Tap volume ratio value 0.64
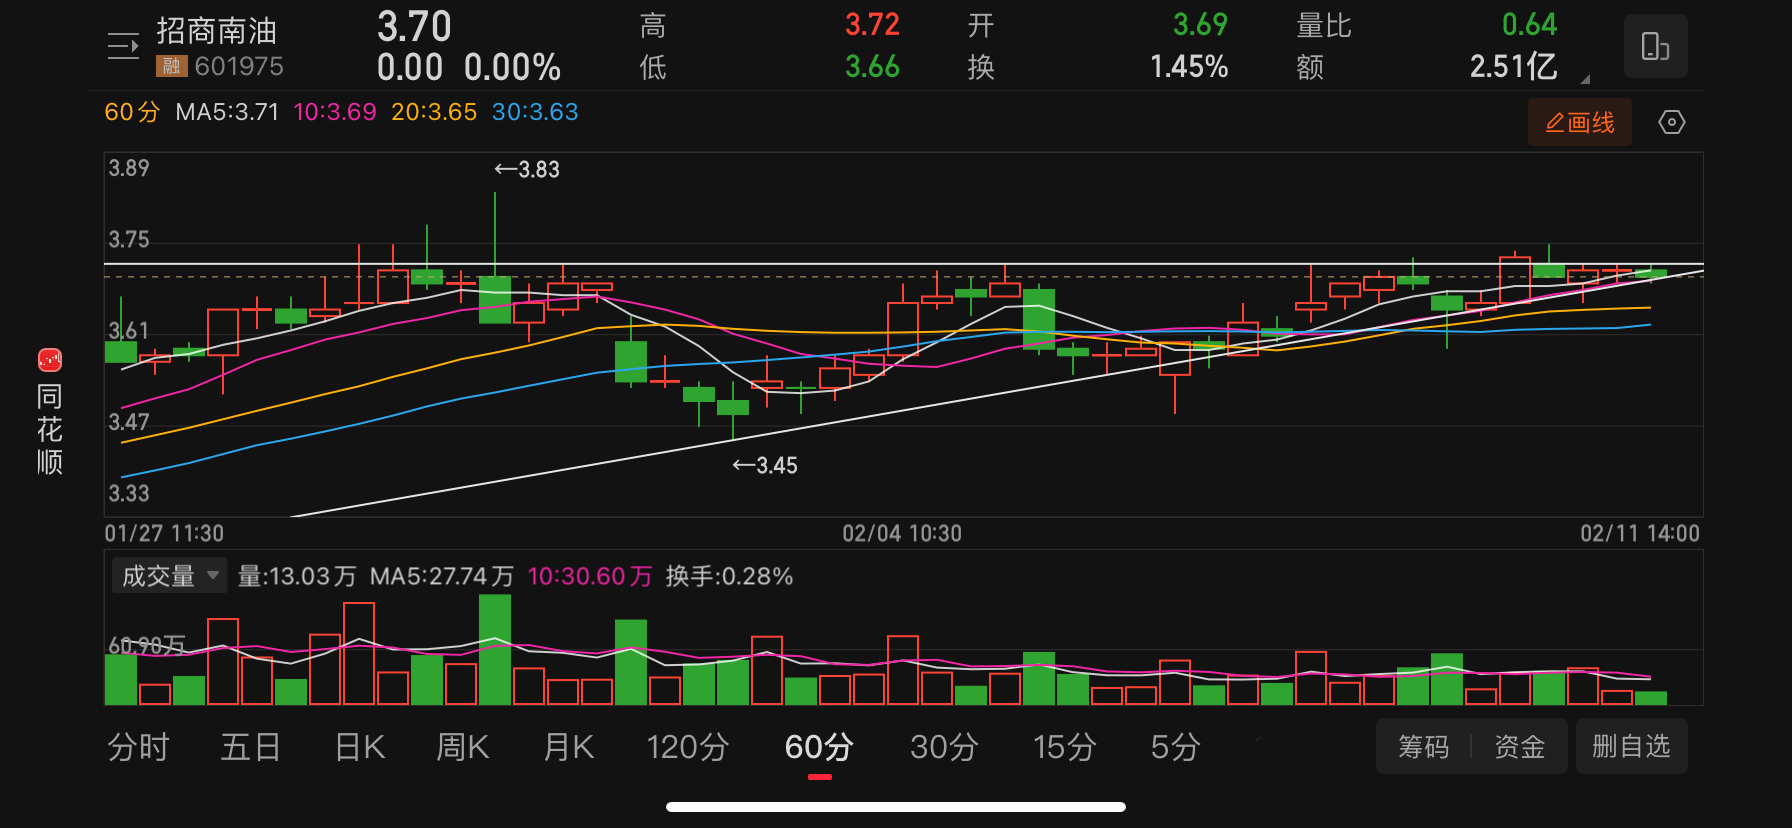This screenshot has height=828, width=1792. click(1529, 25)
